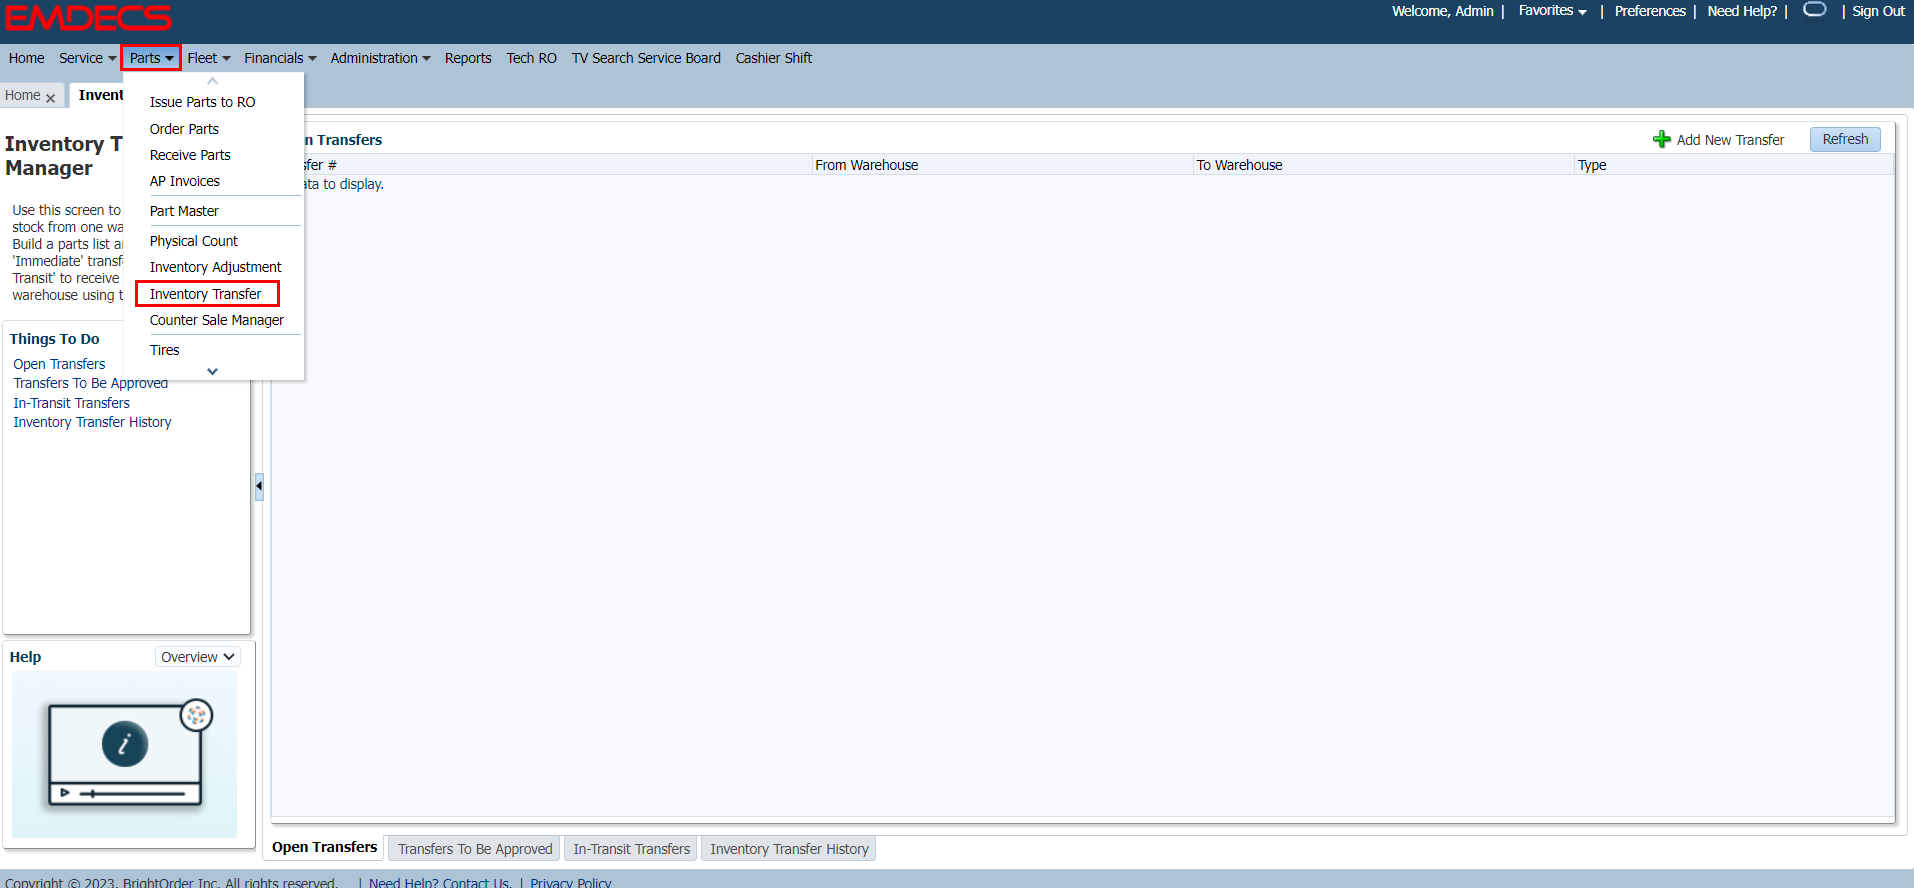Click Preferences in the header
The height and width of the screenshot is (888, 1914).
point(1650,11)
